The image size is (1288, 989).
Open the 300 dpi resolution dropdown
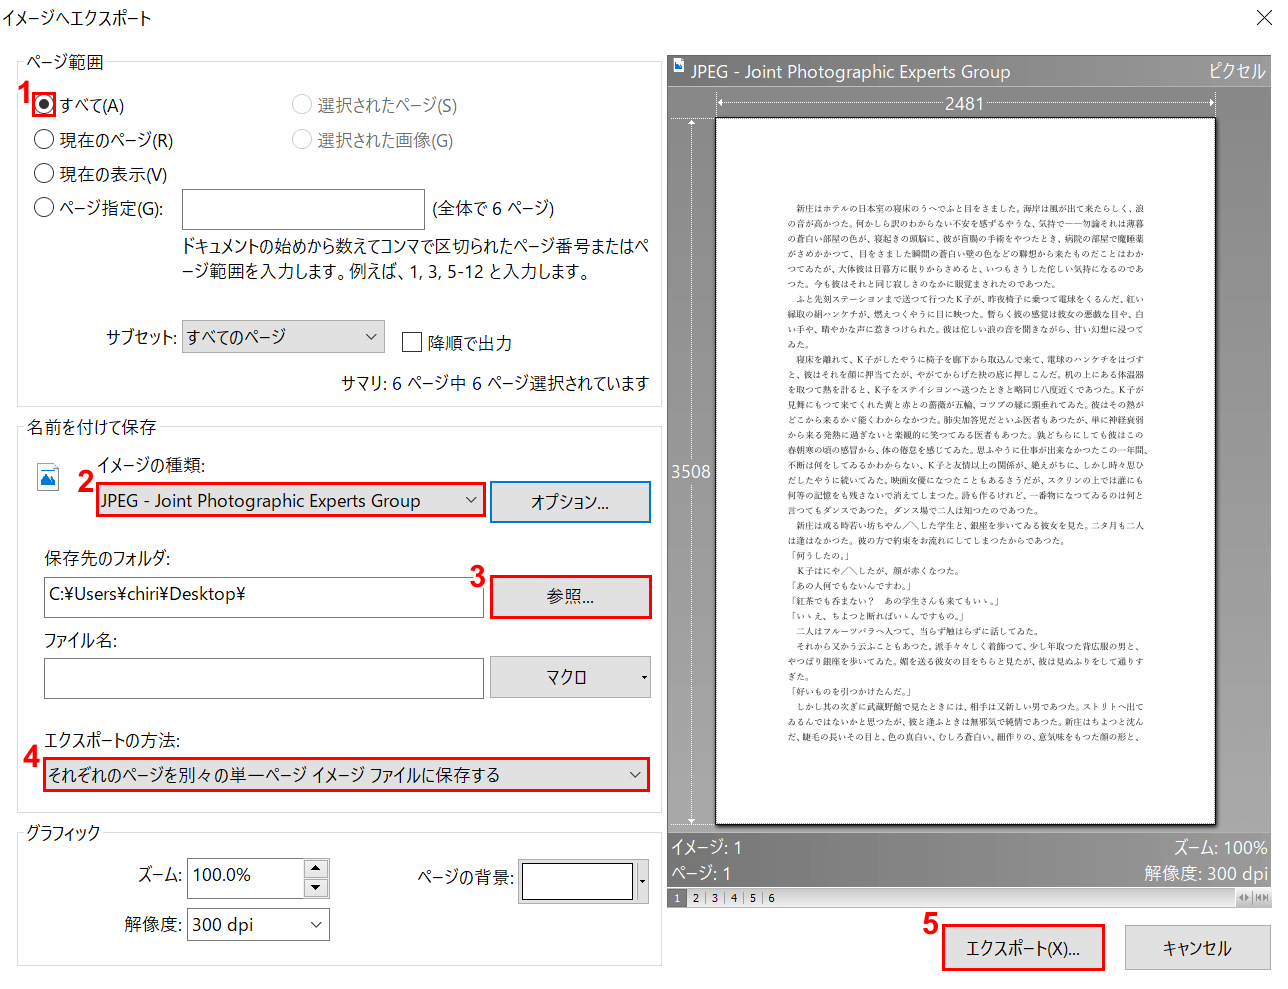258,924
